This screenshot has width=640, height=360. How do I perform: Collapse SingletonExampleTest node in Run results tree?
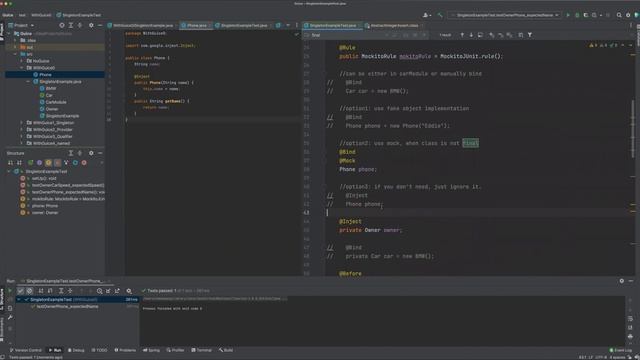(19, 300)
